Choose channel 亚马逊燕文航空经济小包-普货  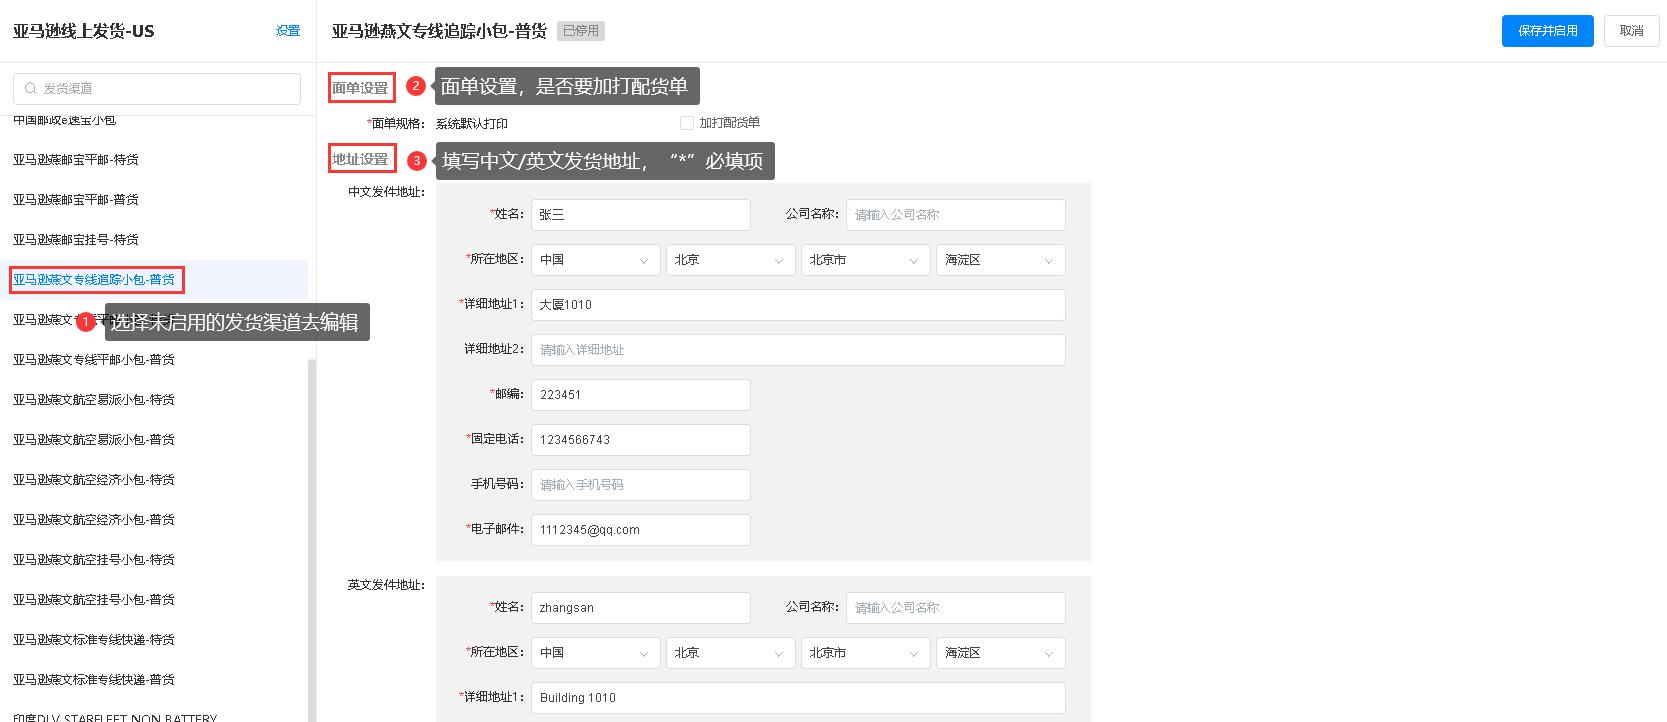click(94, 520)
